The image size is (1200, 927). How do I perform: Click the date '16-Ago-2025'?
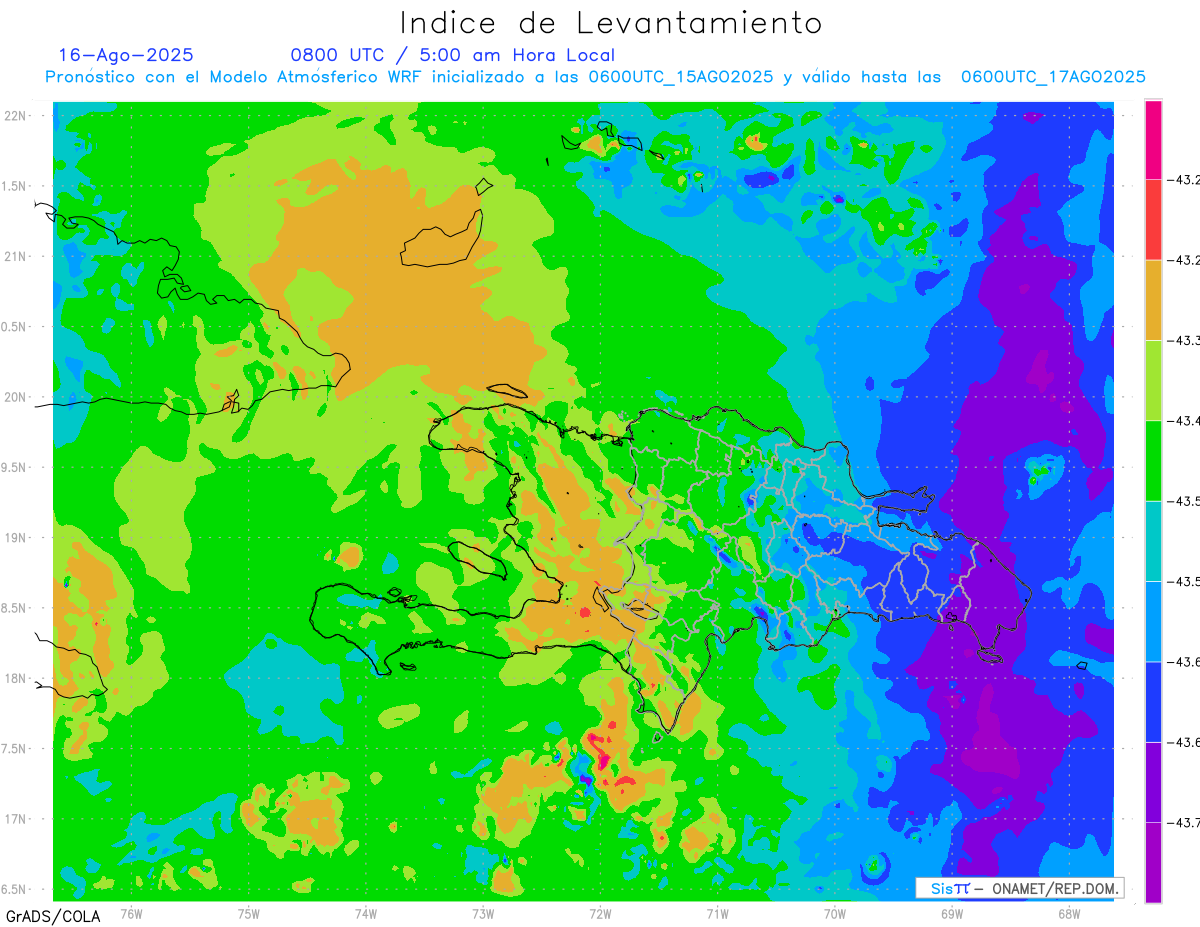[126, 55]
